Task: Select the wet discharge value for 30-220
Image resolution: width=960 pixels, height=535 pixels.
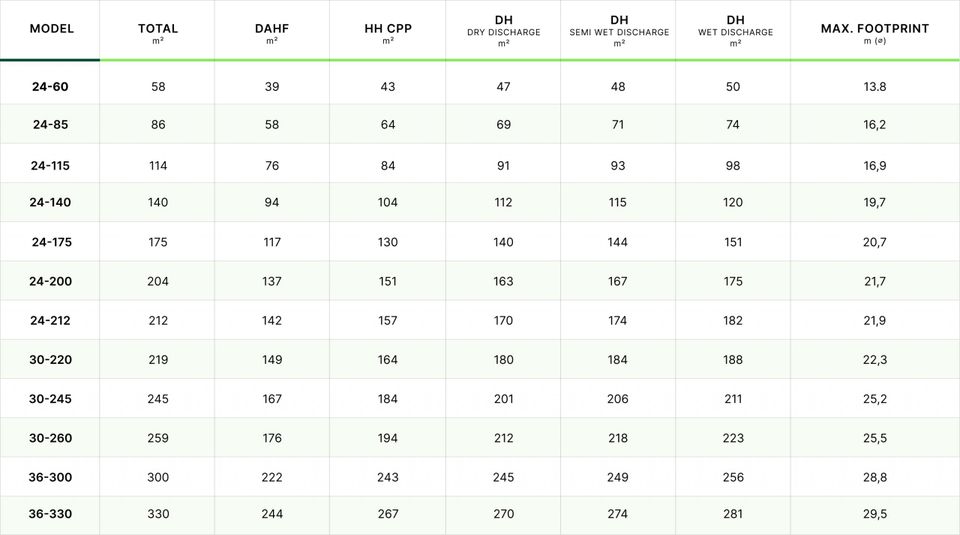Action: click(x=733, y=360)
